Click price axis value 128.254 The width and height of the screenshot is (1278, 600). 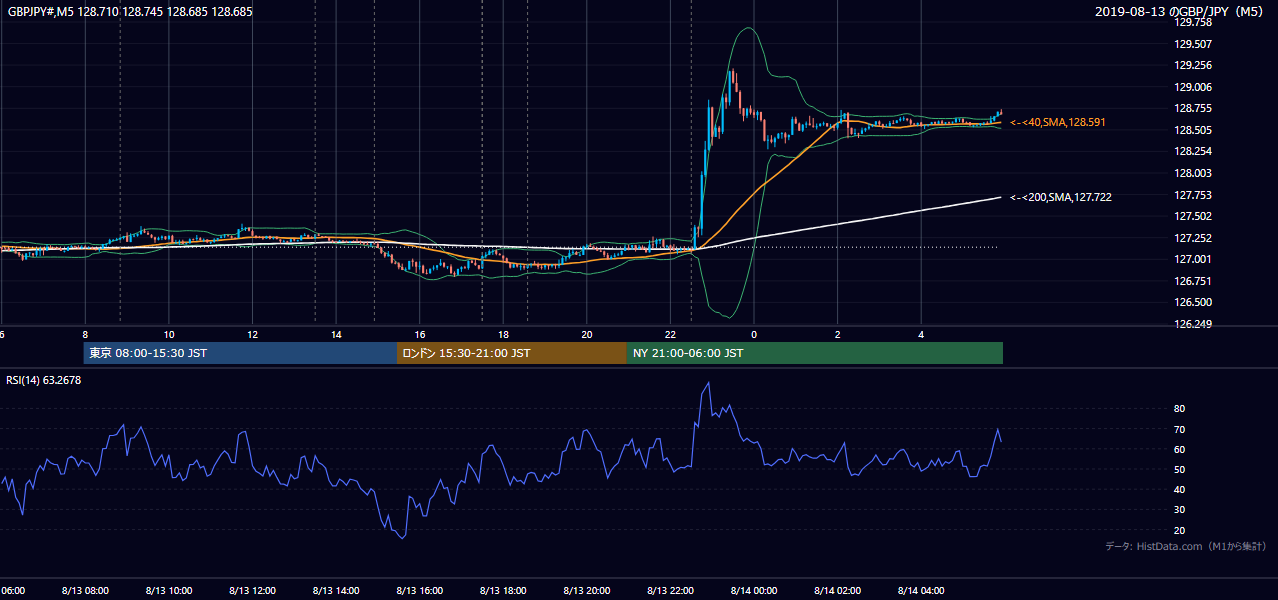click(x=1194, y=151)
